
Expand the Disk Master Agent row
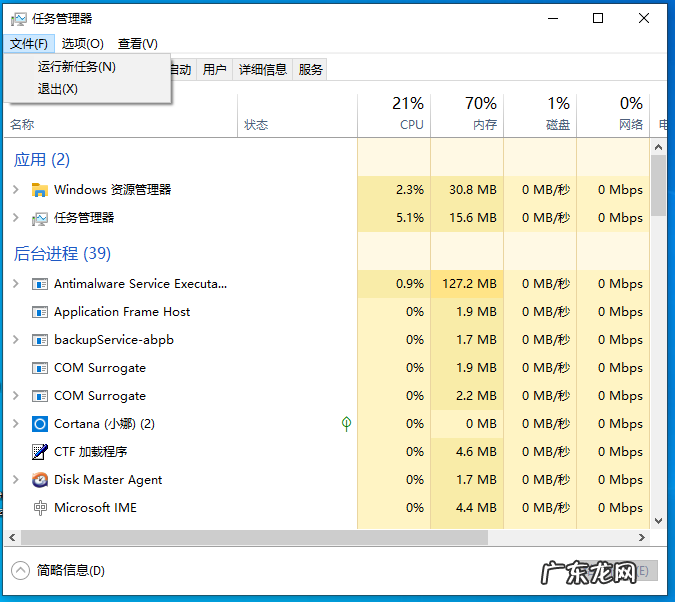point(16,480)
